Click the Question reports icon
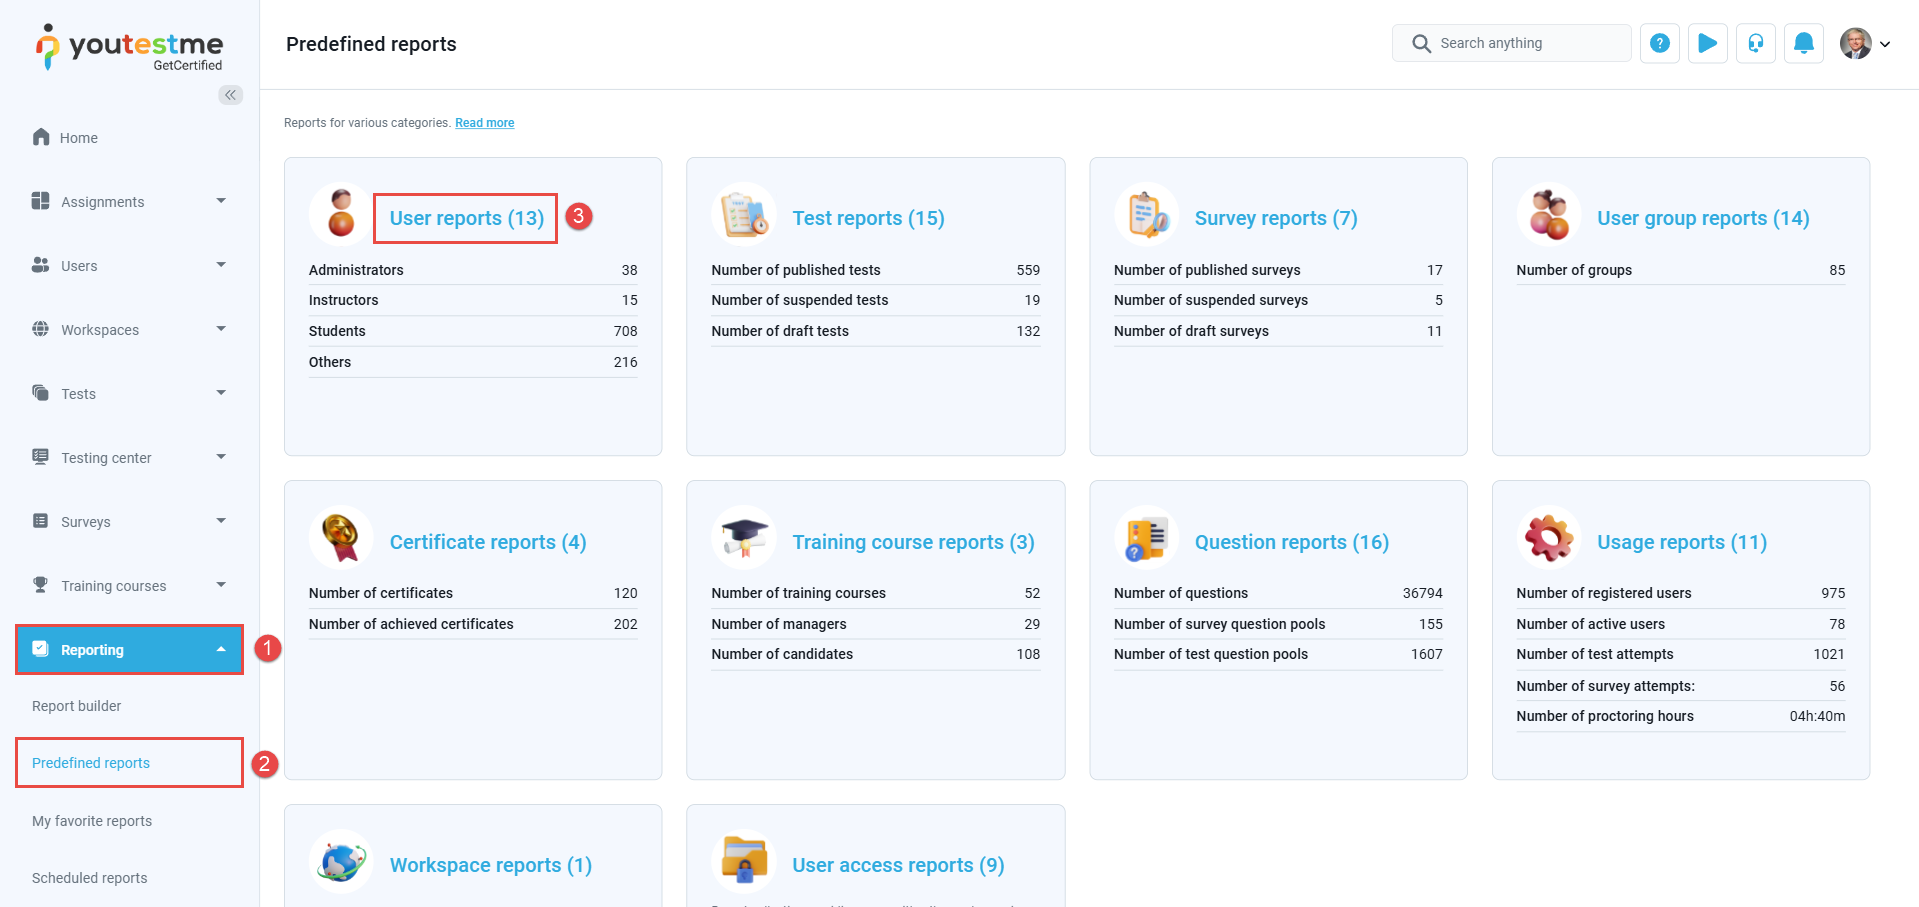 tap(1147, 538)
